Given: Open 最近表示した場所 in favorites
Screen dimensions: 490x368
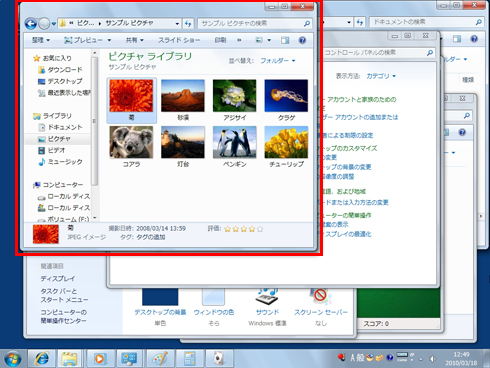Looking at the screenshot, I should click(64, 93).
